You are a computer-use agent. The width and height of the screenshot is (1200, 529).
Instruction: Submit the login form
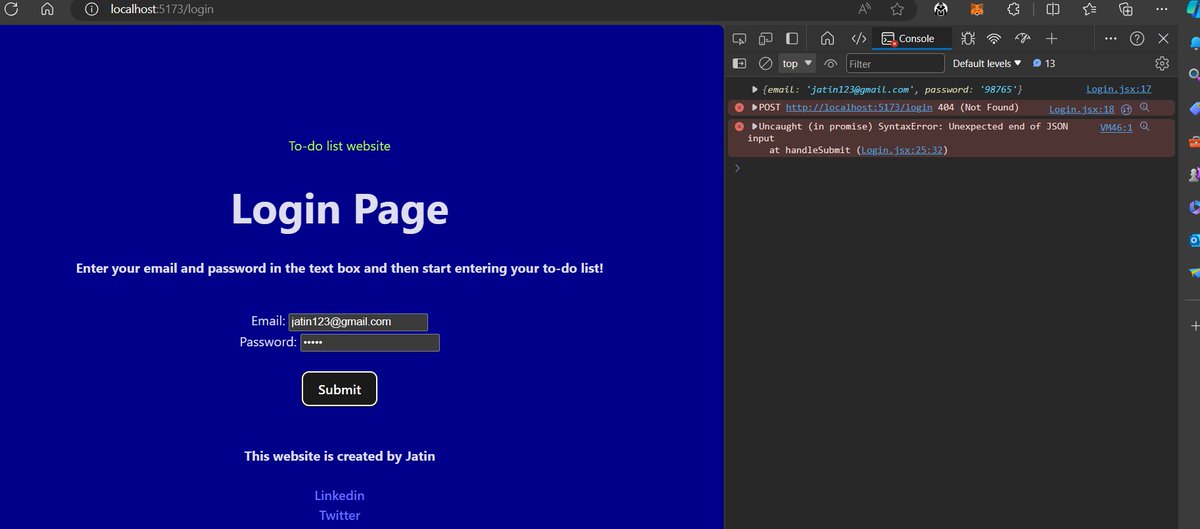tap(339, 389)
